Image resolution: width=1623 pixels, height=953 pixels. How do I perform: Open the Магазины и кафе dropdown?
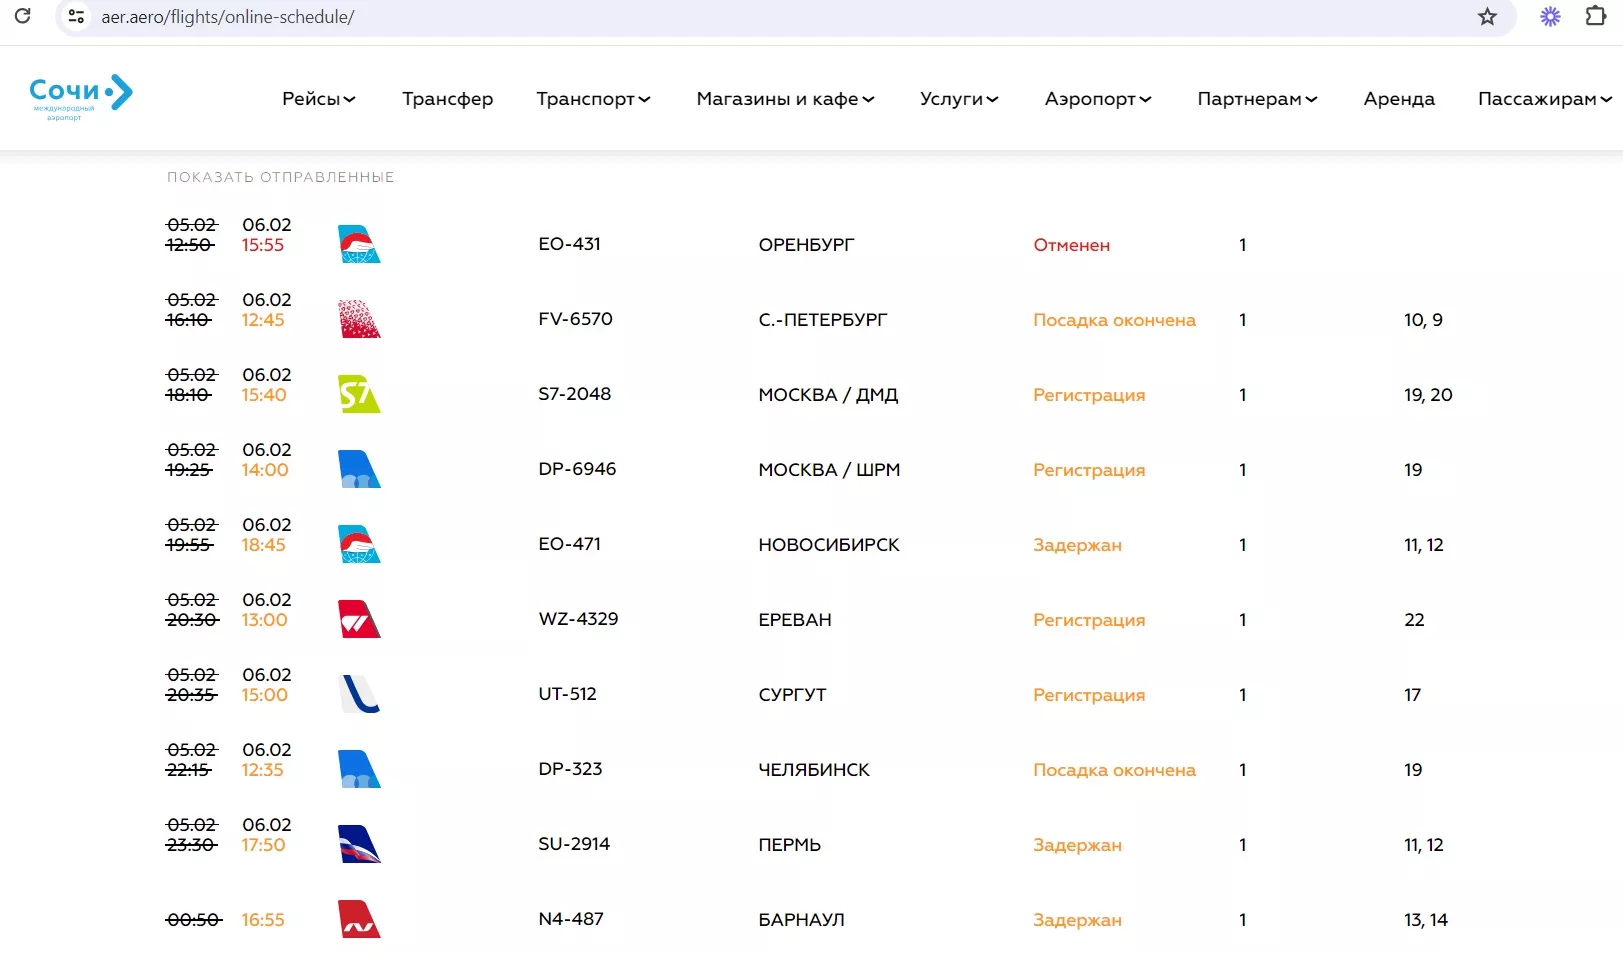pyautogui.click(x=785, y=98)
